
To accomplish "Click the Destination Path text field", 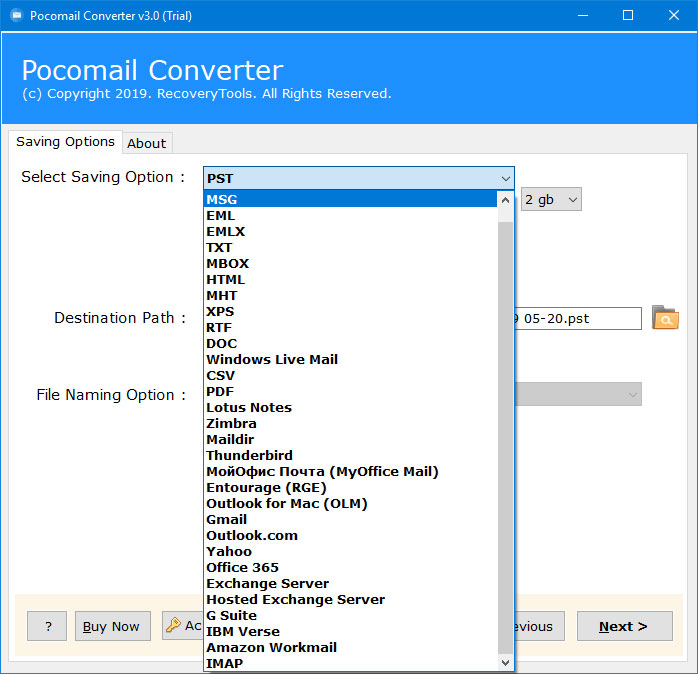I will click(578, 318).
